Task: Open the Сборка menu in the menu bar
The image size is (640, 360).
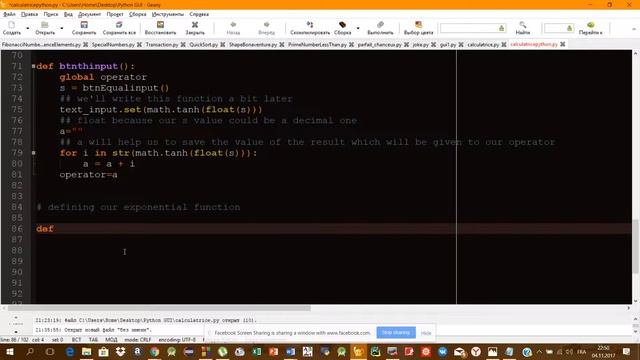Action: 138,14
